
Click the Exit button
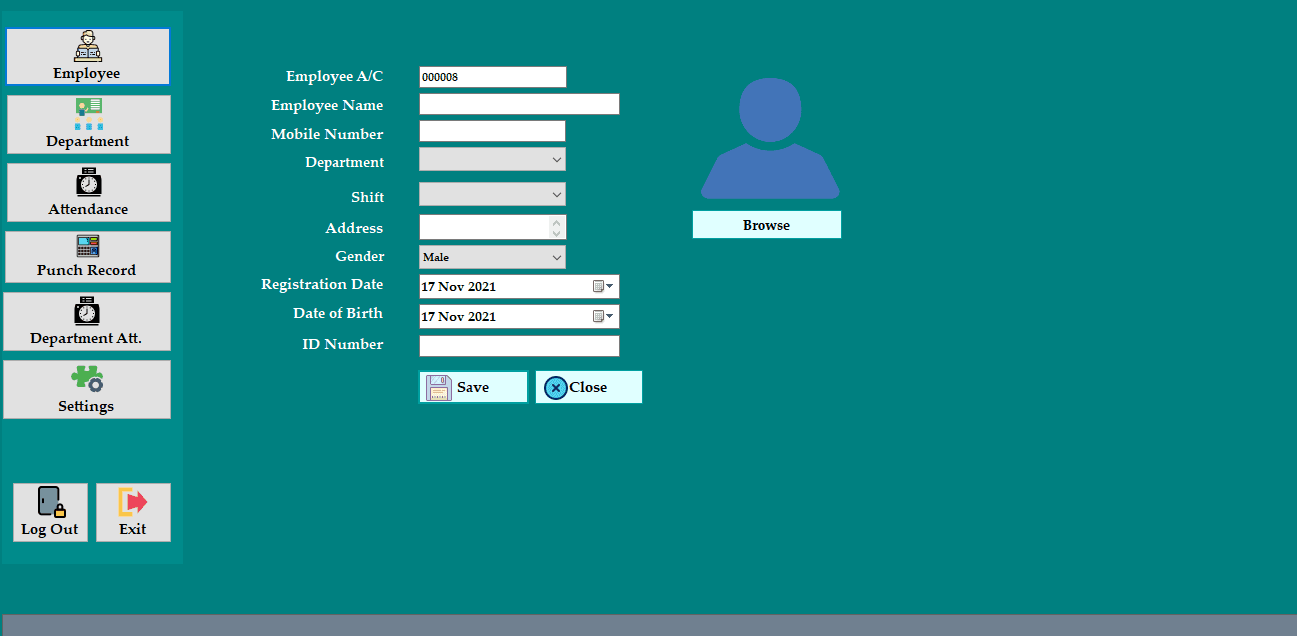tap(133, 513)
